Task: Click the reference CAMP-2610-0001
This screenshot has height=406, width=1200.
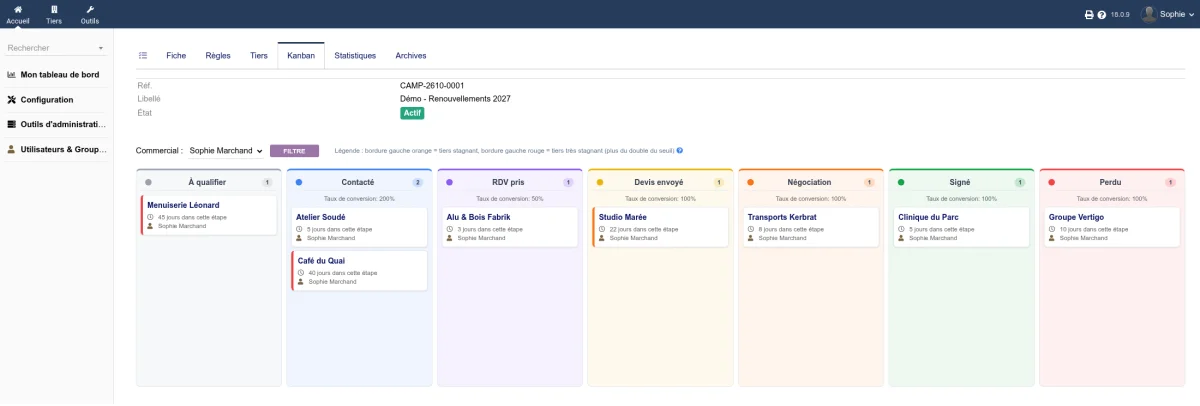Action: click(432, 86)
